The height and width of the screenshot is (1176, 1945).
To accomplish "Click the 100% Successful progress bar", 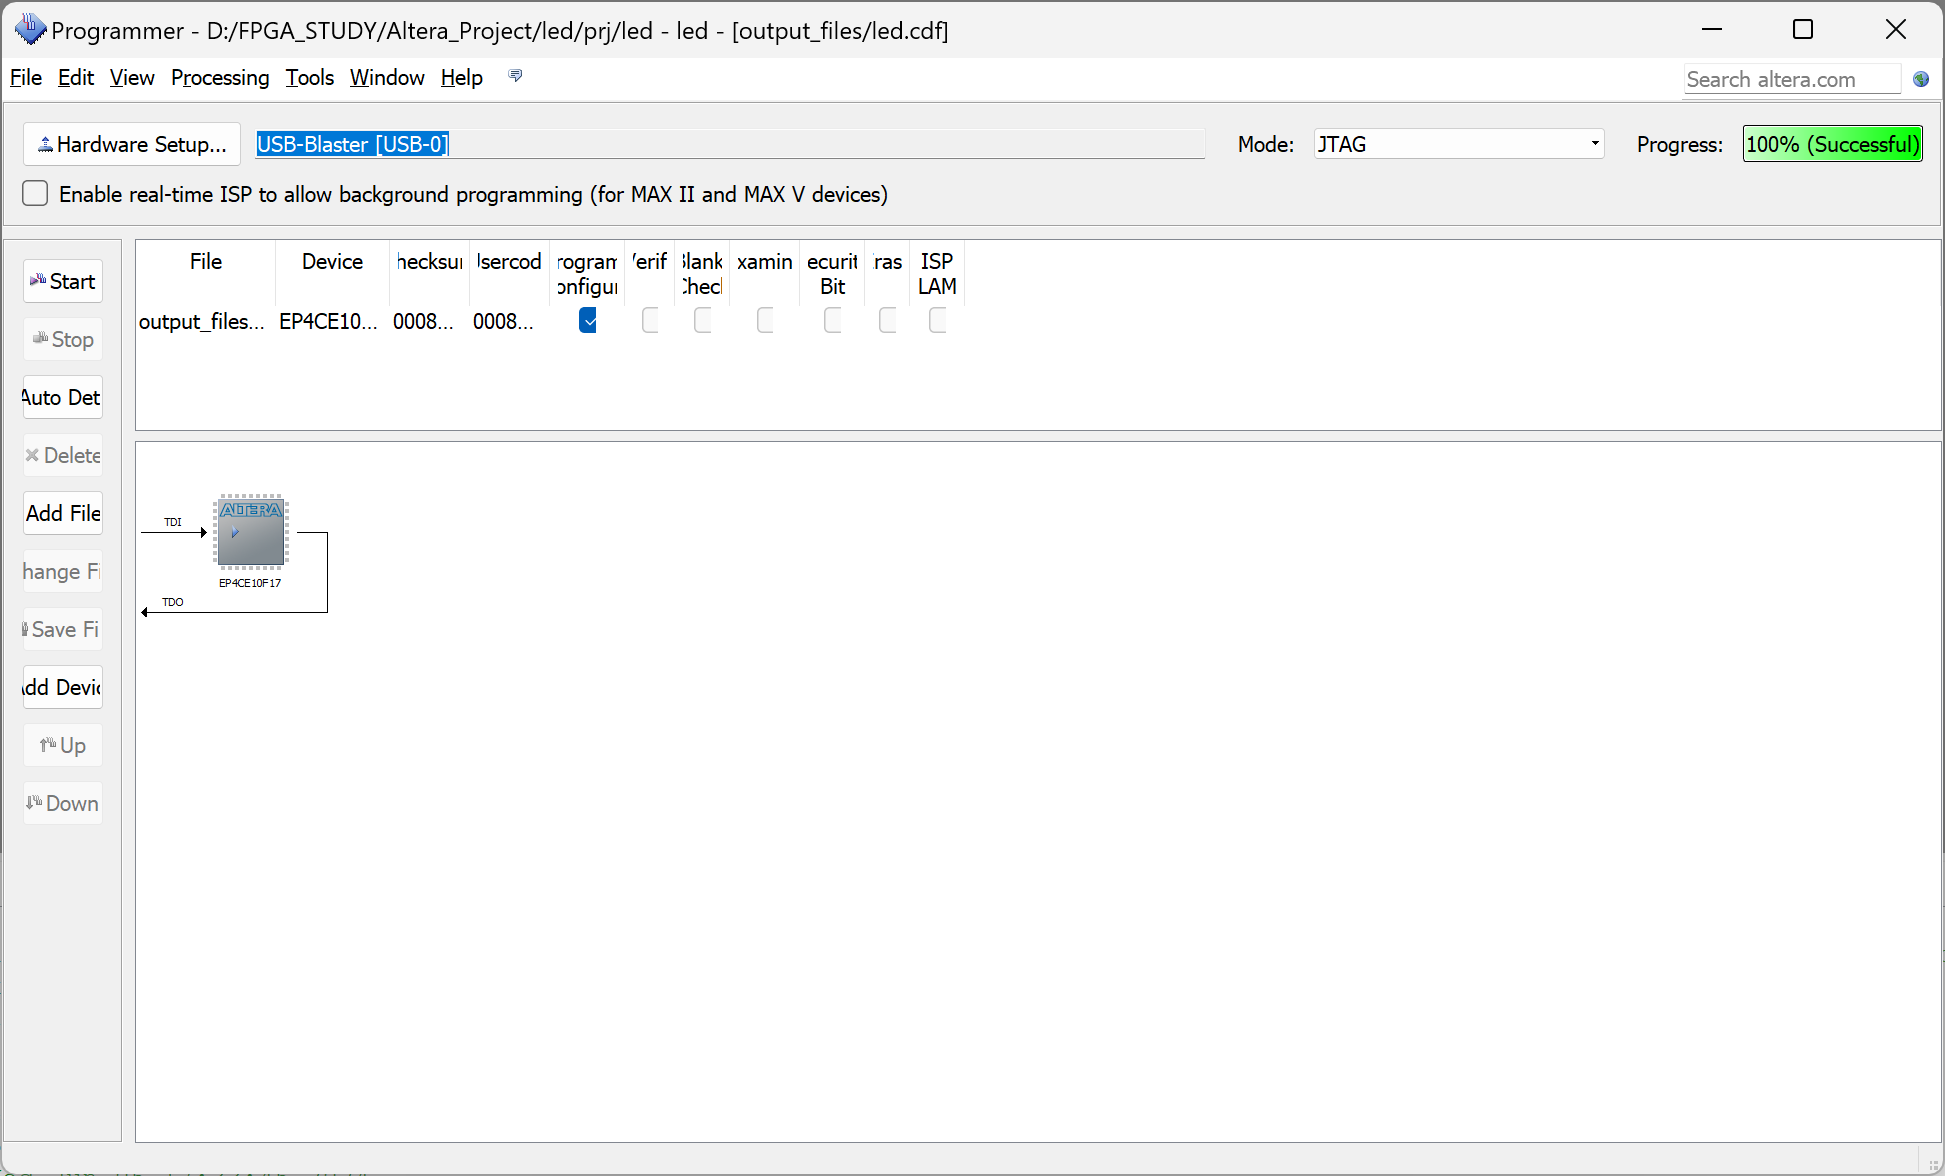I will tap(1832, 145).
